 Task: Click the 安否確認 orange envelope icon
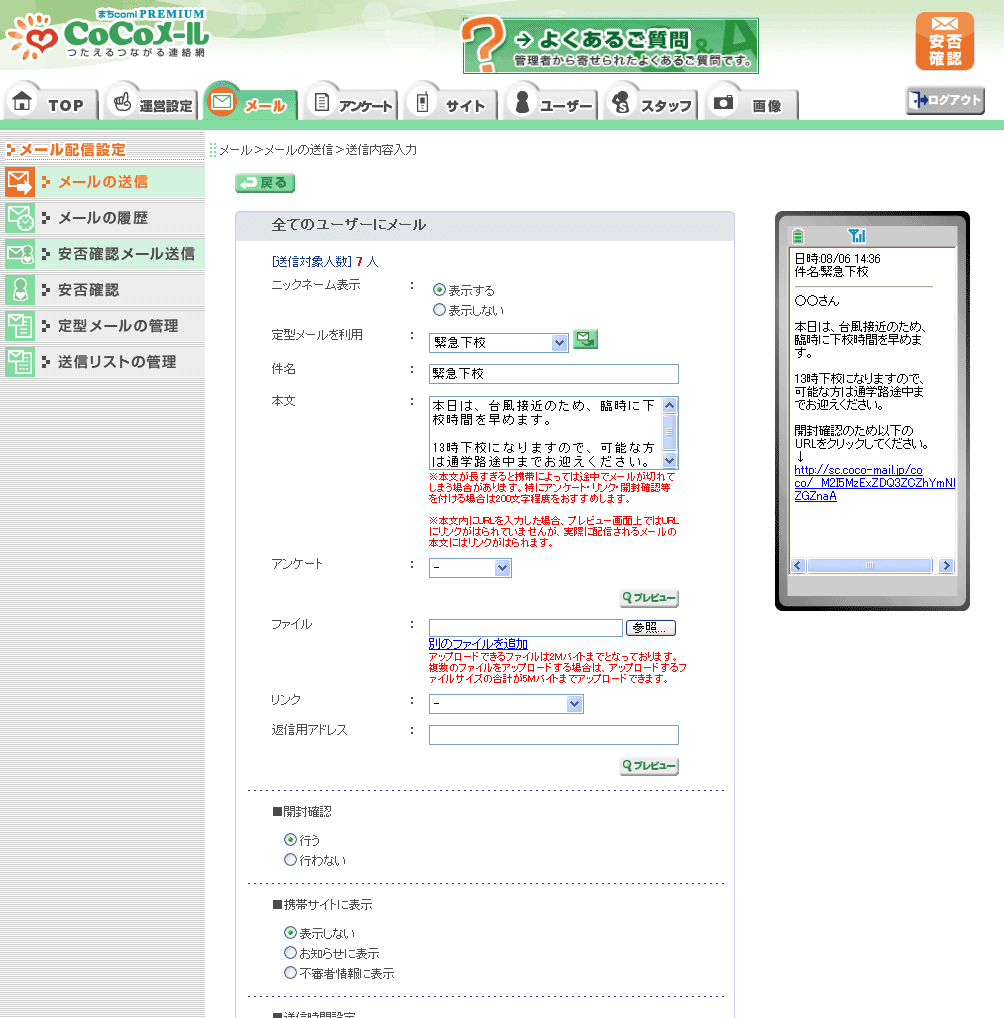[x=944, y=41]
